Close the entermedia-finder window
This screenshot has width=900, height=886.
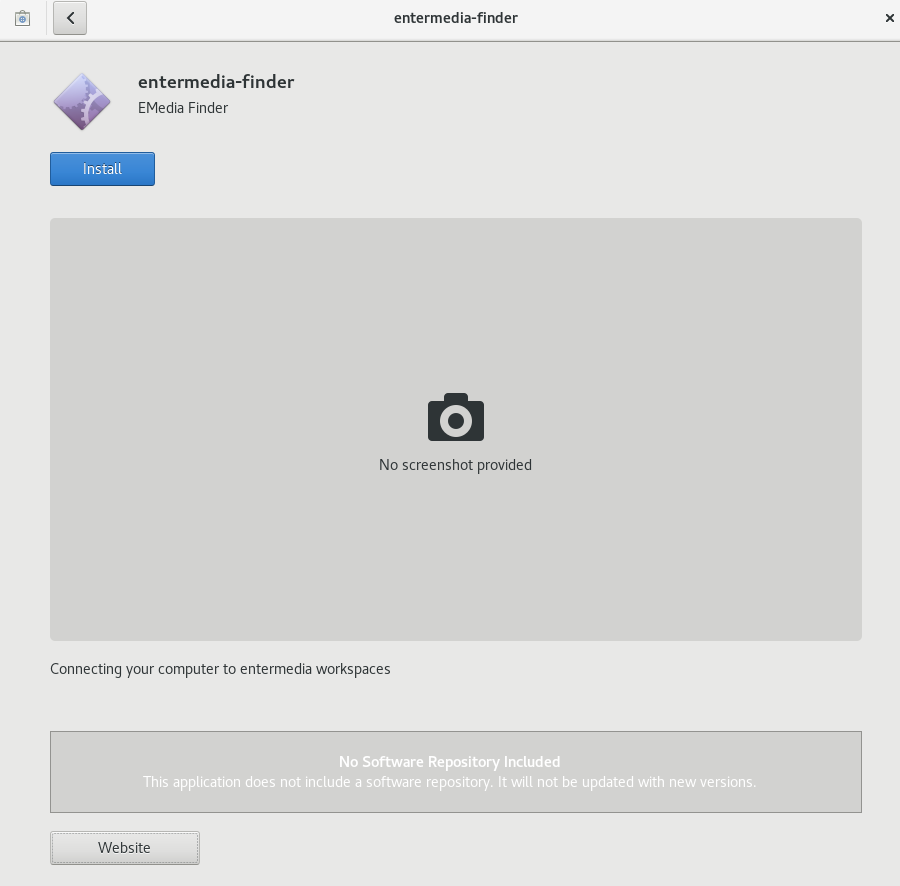pyautogui.click(x=889, y=18)
